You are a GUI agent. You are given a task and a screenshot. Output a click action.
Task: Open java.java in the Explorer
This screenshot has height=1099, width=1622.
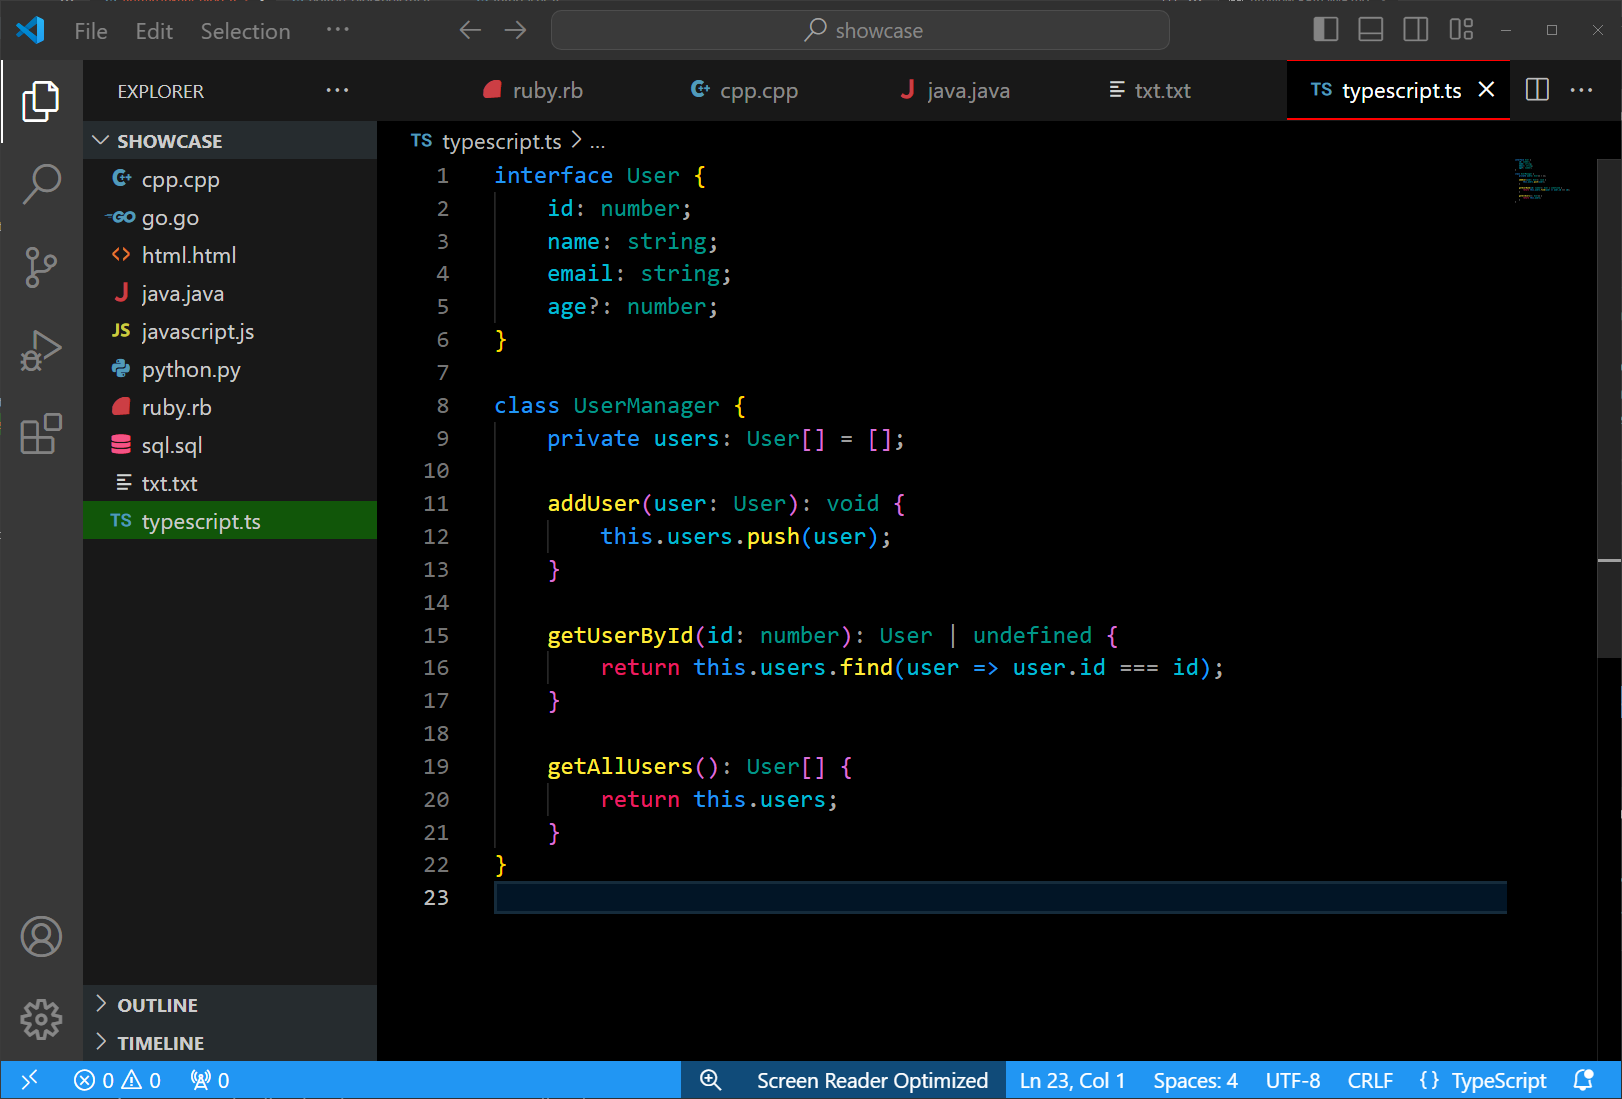[x=230, y=293]
